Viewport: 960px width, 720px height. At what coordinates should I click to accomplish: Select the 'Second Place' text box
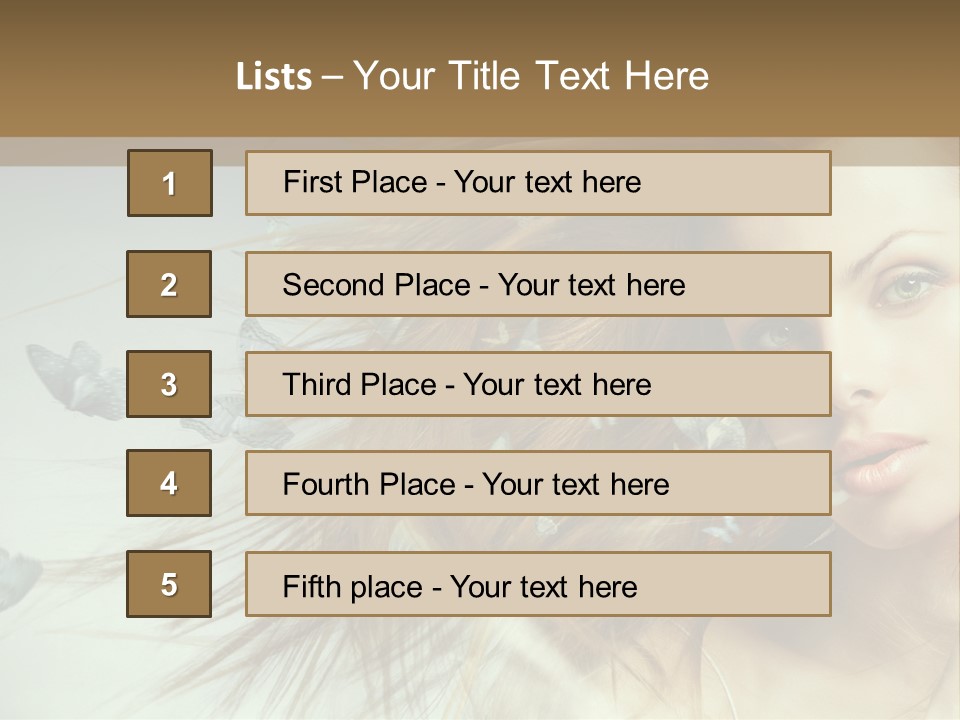point(538,284)
